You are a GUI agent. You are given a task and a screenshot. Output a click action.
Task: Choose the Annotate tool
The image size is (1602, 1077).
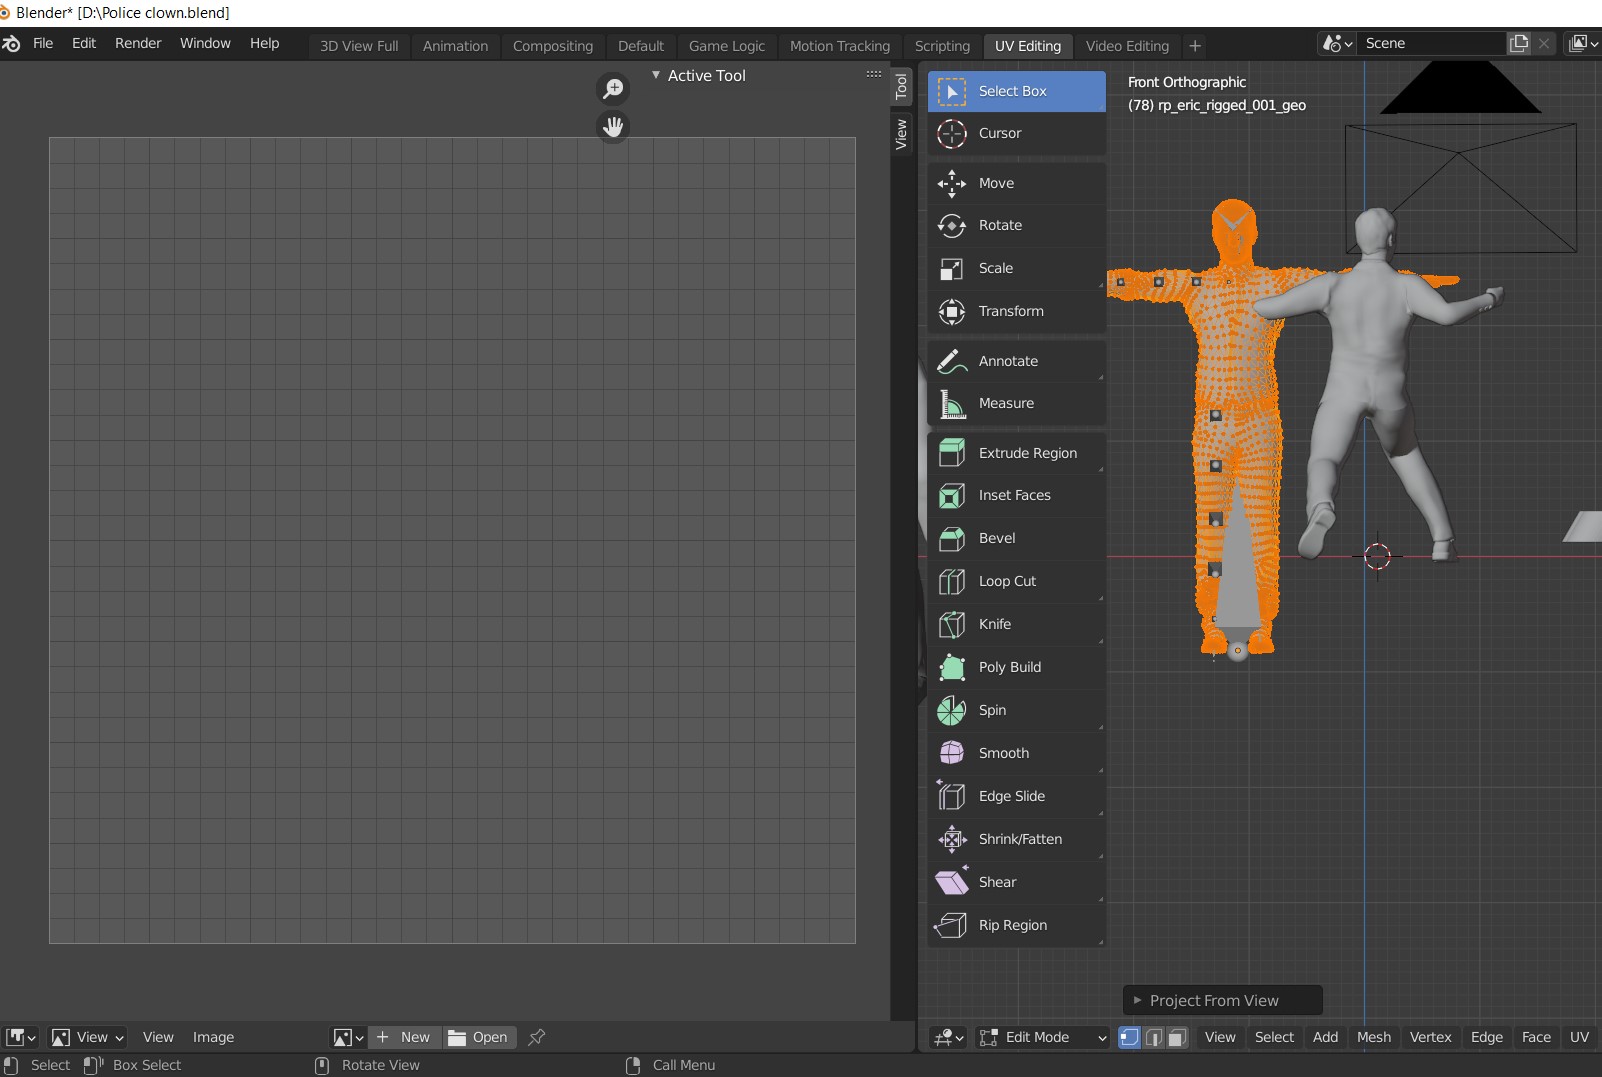(x=1016, y=361)
